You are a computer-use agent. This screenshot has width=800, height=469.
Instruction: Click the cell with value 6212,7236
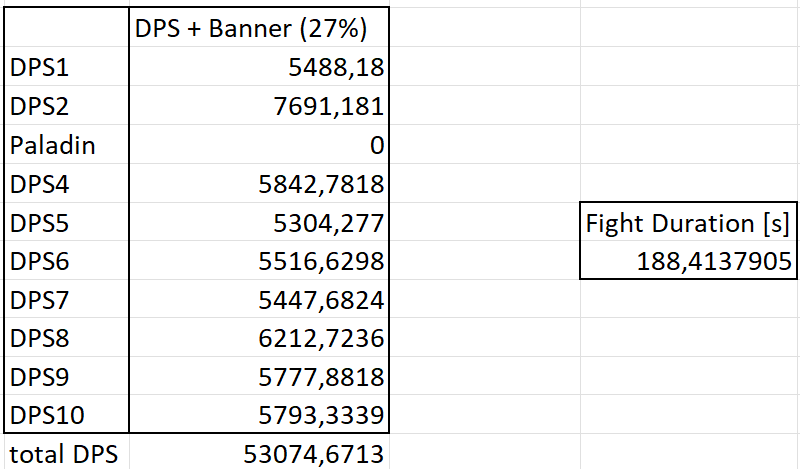[258, 338]
